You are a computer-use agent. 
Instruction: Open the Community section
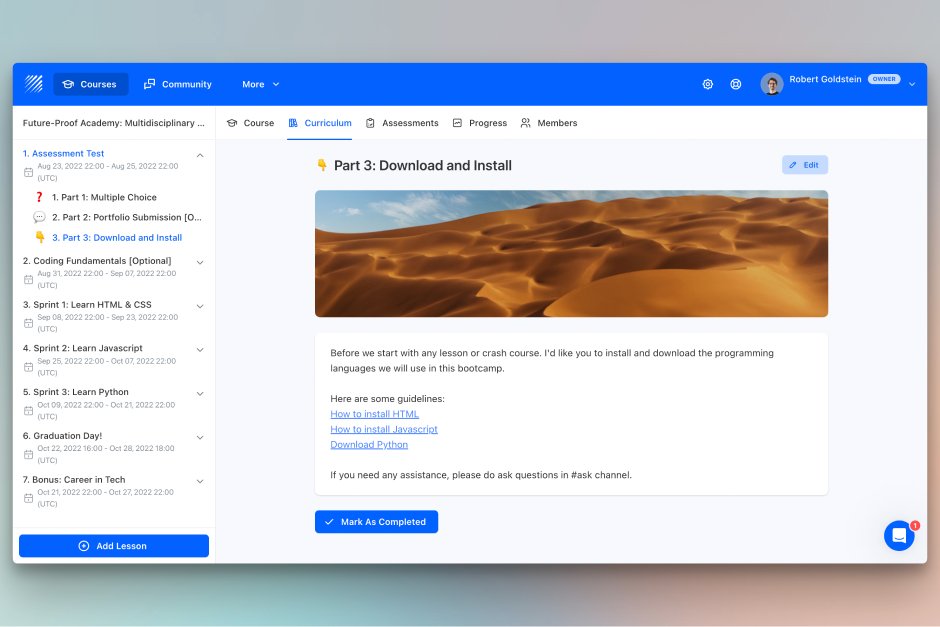click(x=178, y=84)
